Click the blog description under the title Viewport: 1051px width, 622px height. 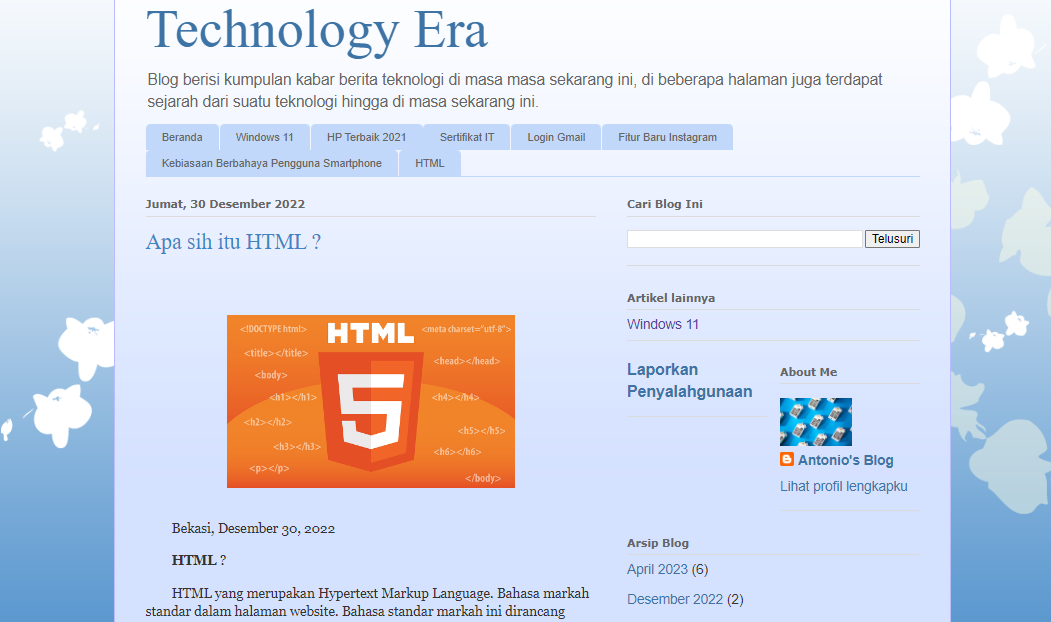tap(515, 90)
